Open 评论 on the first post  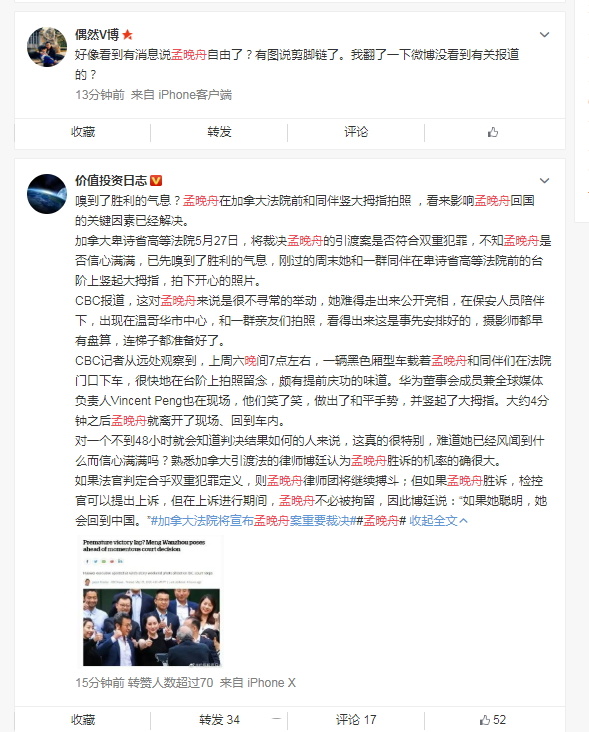point(356,132)
